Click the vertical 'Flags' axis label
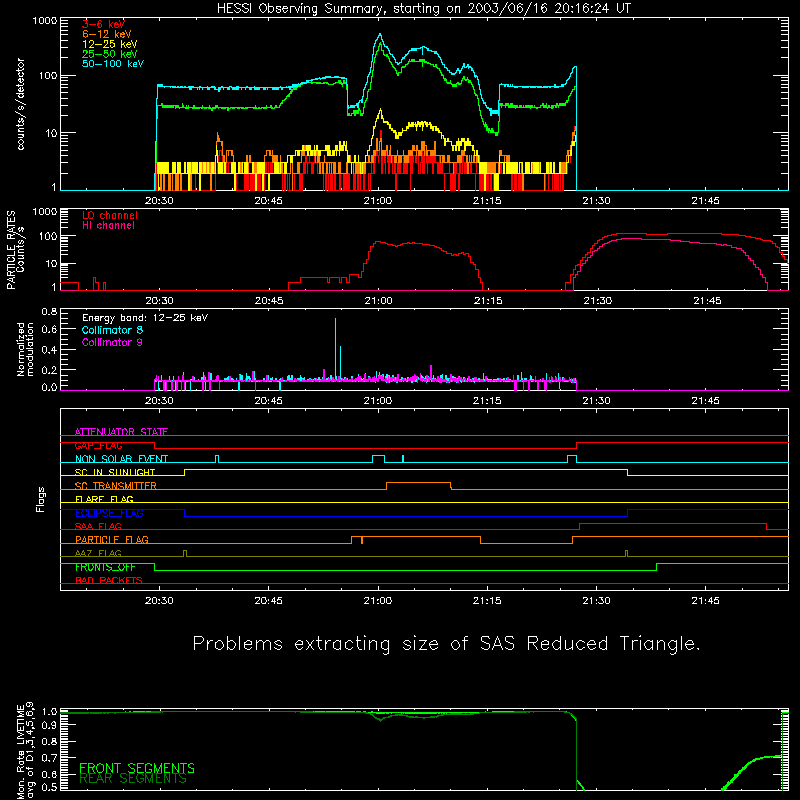800x800 pixels. click(41, 500)
